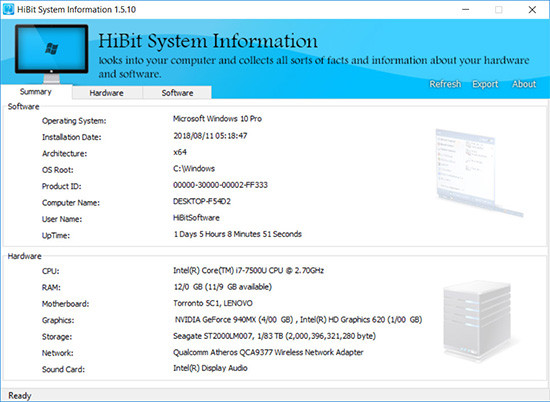Click the blue monitor logo in the header
Viewport: 550px width, 402px height.
[x=52, y=53]
